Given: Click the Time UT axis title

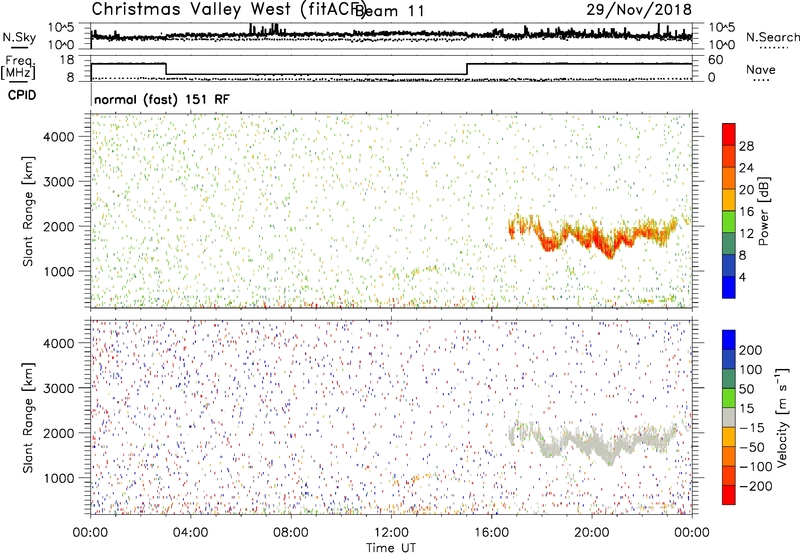Looking at the screenshot, I should pos(391,548).
